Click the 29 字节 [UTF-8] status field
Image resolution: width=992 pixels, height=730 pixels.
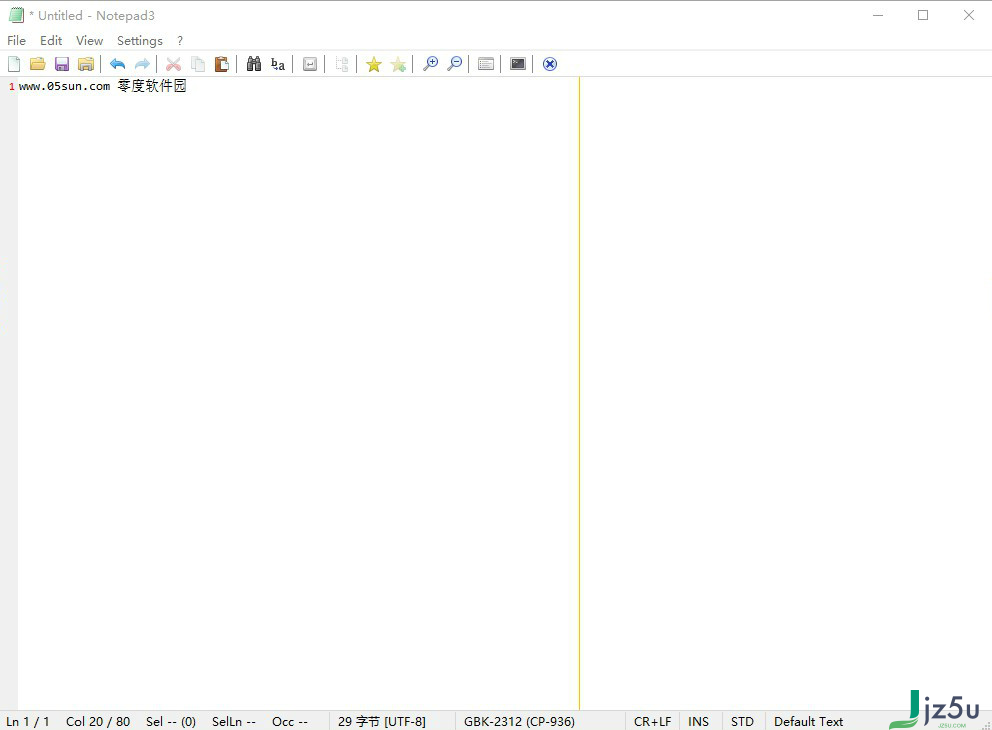pyautogui.click(x=381, y=721)
